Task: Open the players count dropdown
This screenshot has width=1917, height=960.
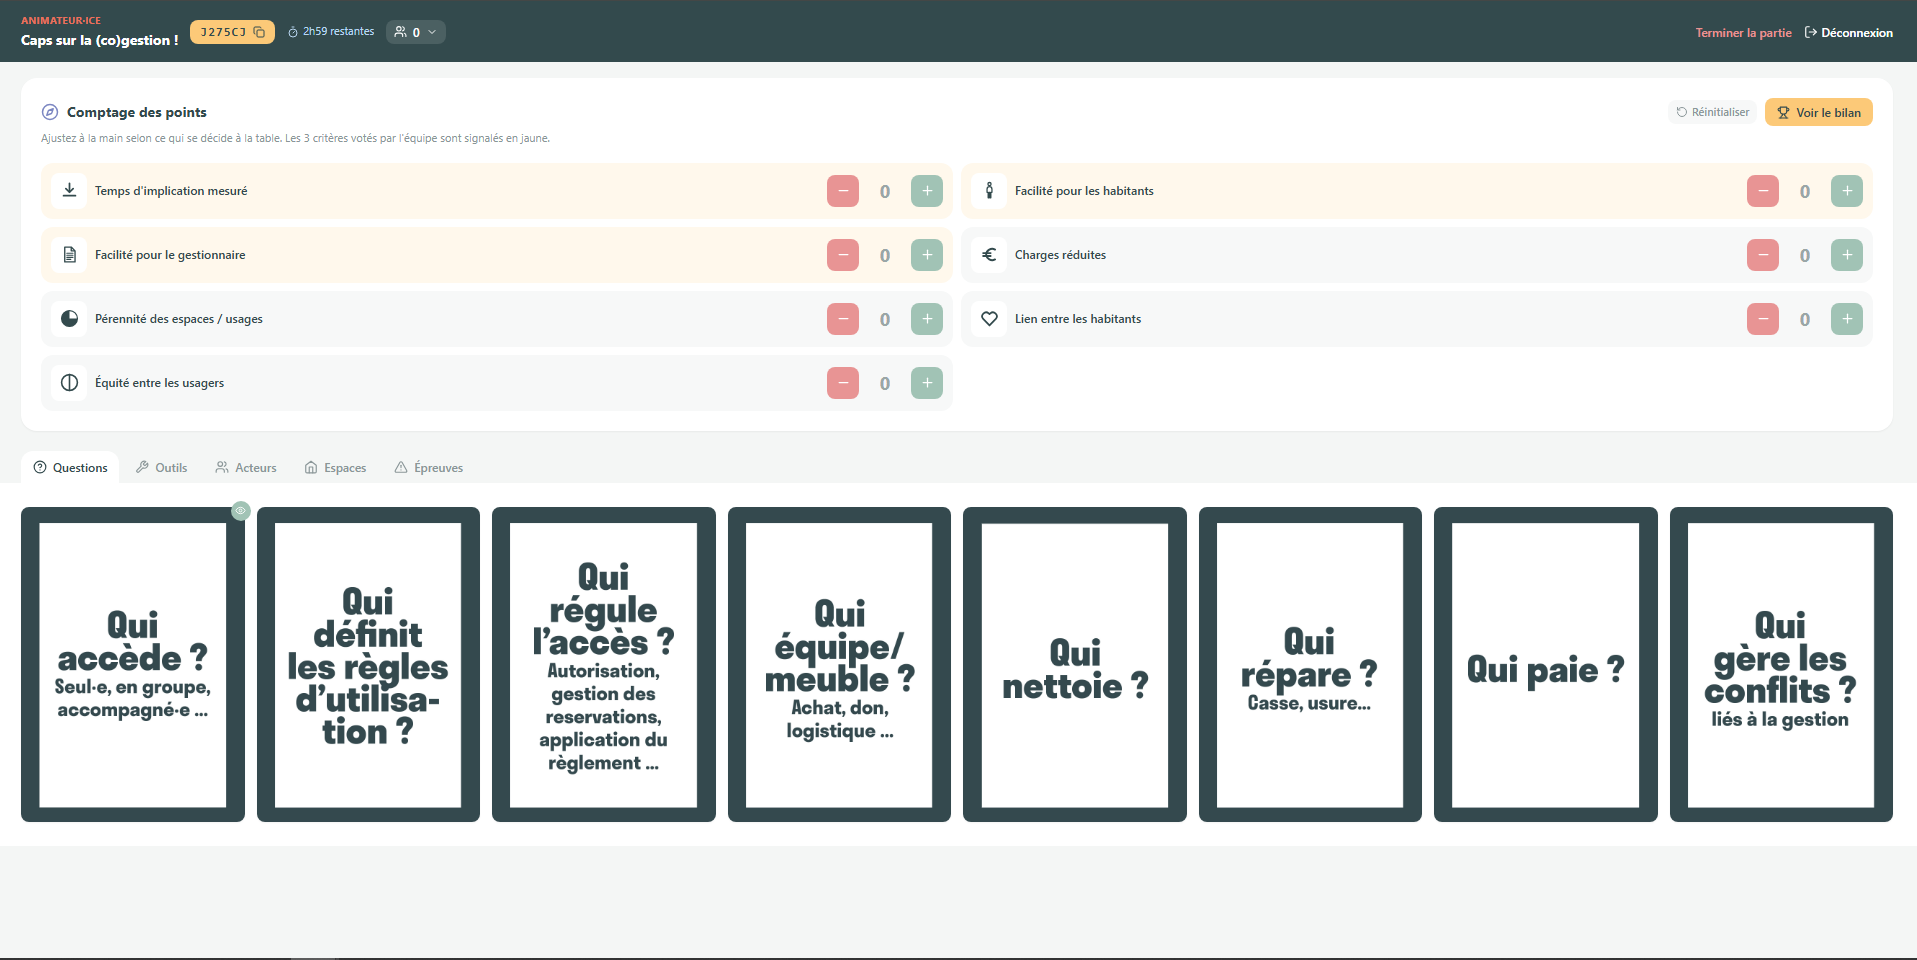Action: coord(415,32)
